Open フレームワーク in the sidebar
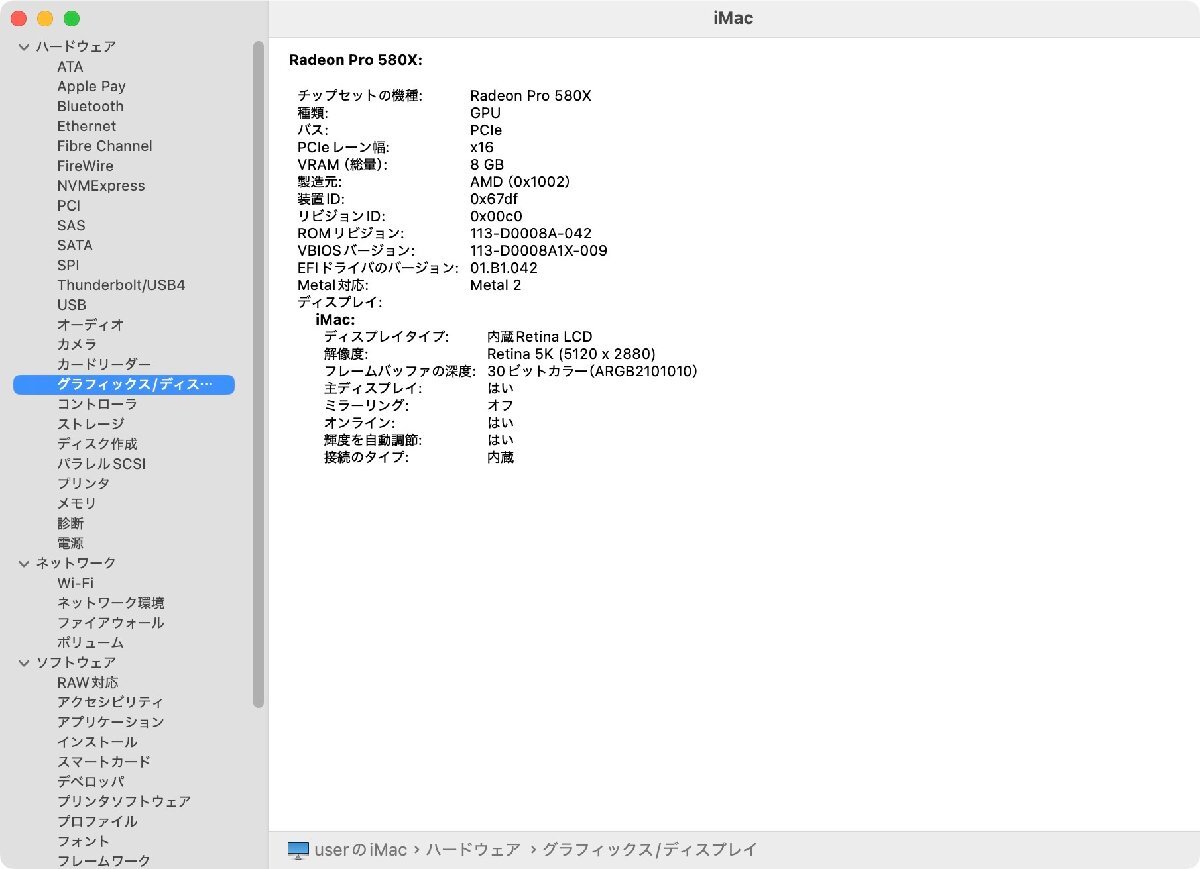The image size is (1200, 869). click(104, 861)
